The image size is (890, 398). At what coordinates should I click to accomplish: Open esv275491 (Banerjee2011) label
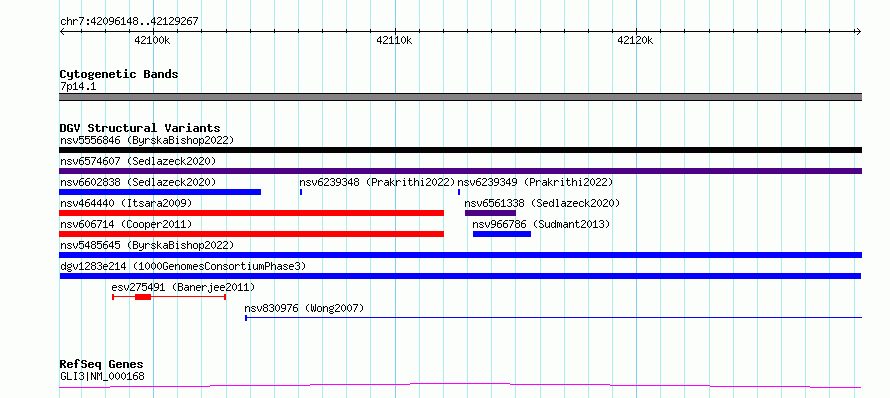point(183,287)
